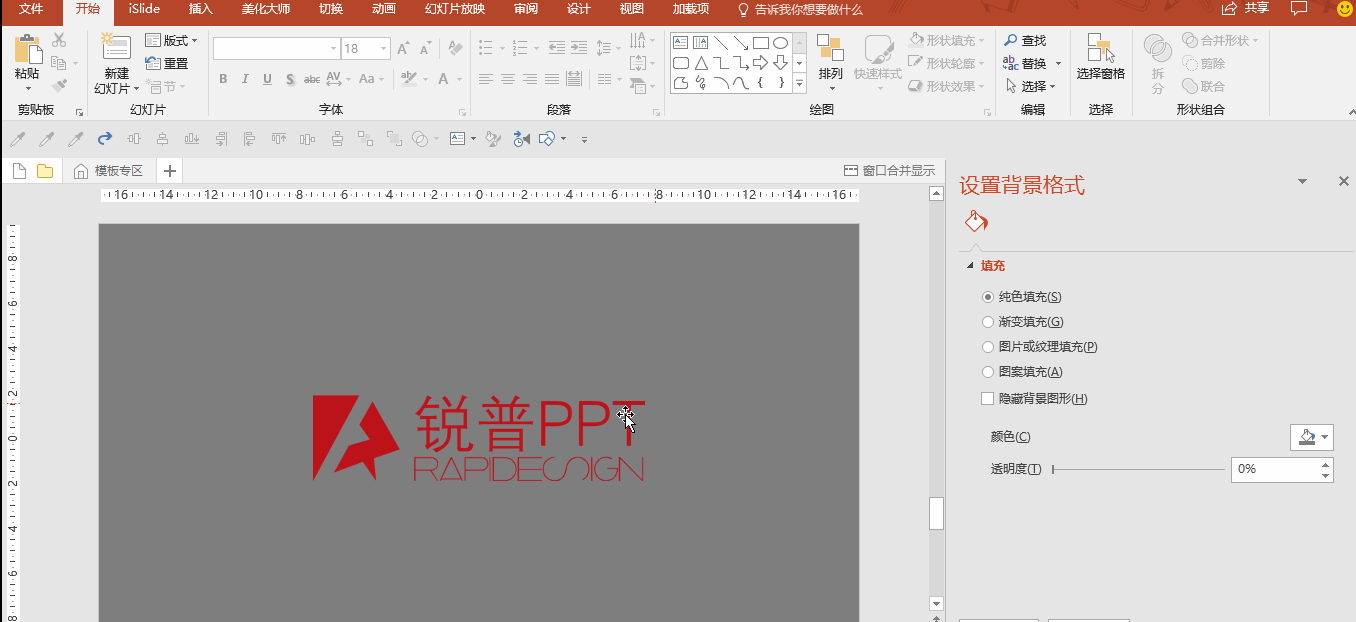
Task: Click the new blank document icon
Action: coord(19,171)
